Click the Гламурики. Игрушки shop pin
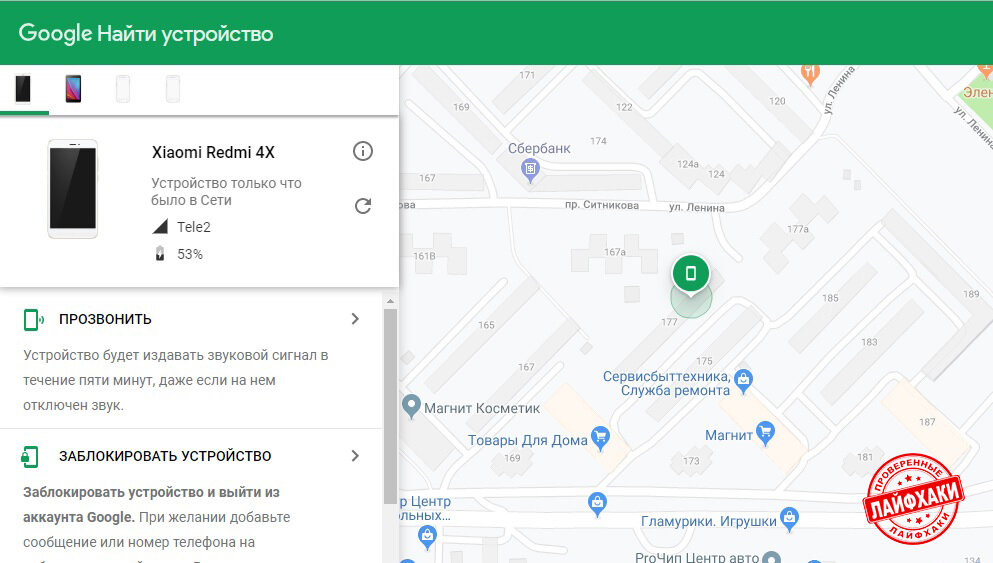This screenshot has height=563, width=993. coord(789,519)
